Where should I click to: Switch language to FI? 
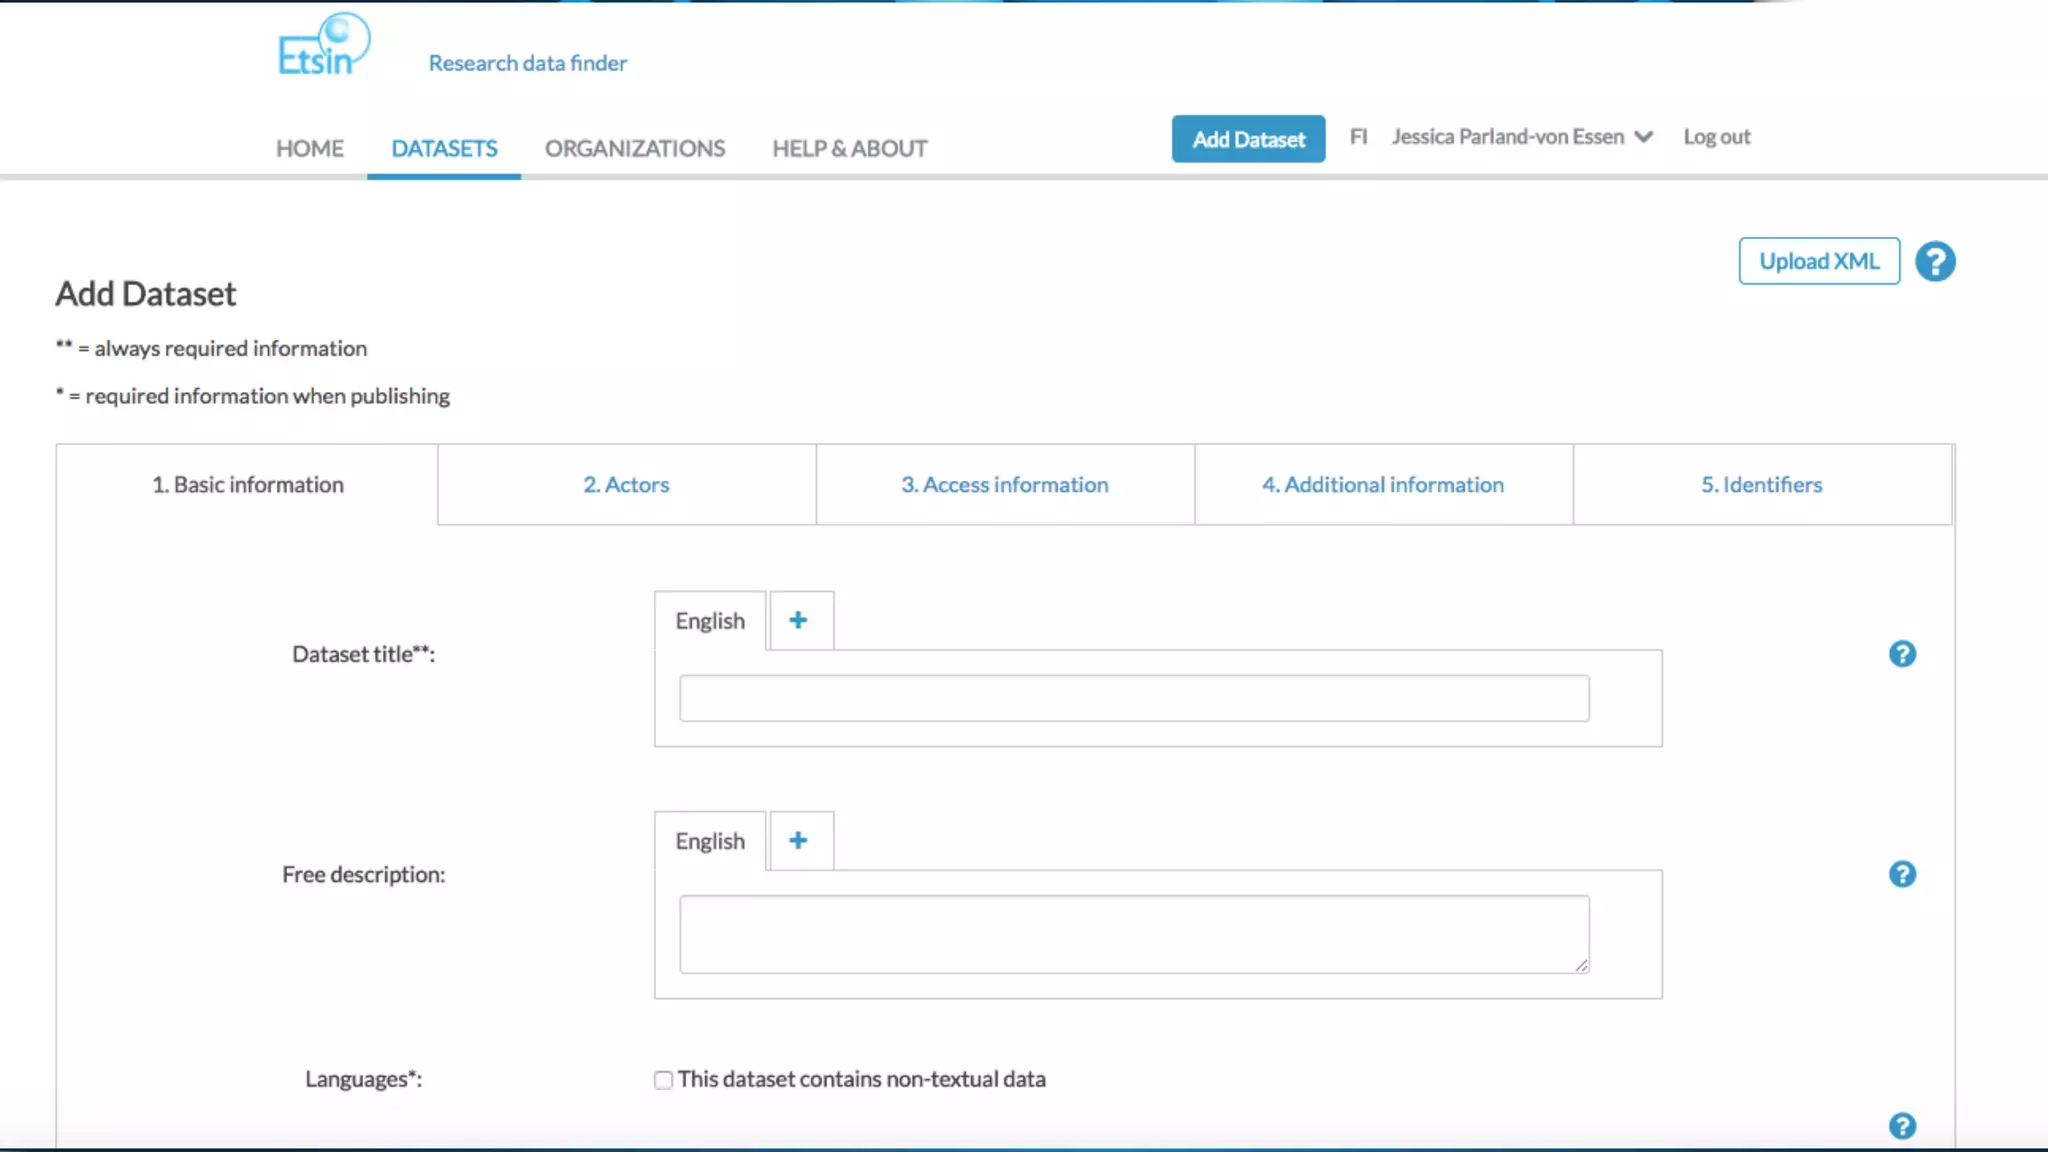tap(1357, 137)
